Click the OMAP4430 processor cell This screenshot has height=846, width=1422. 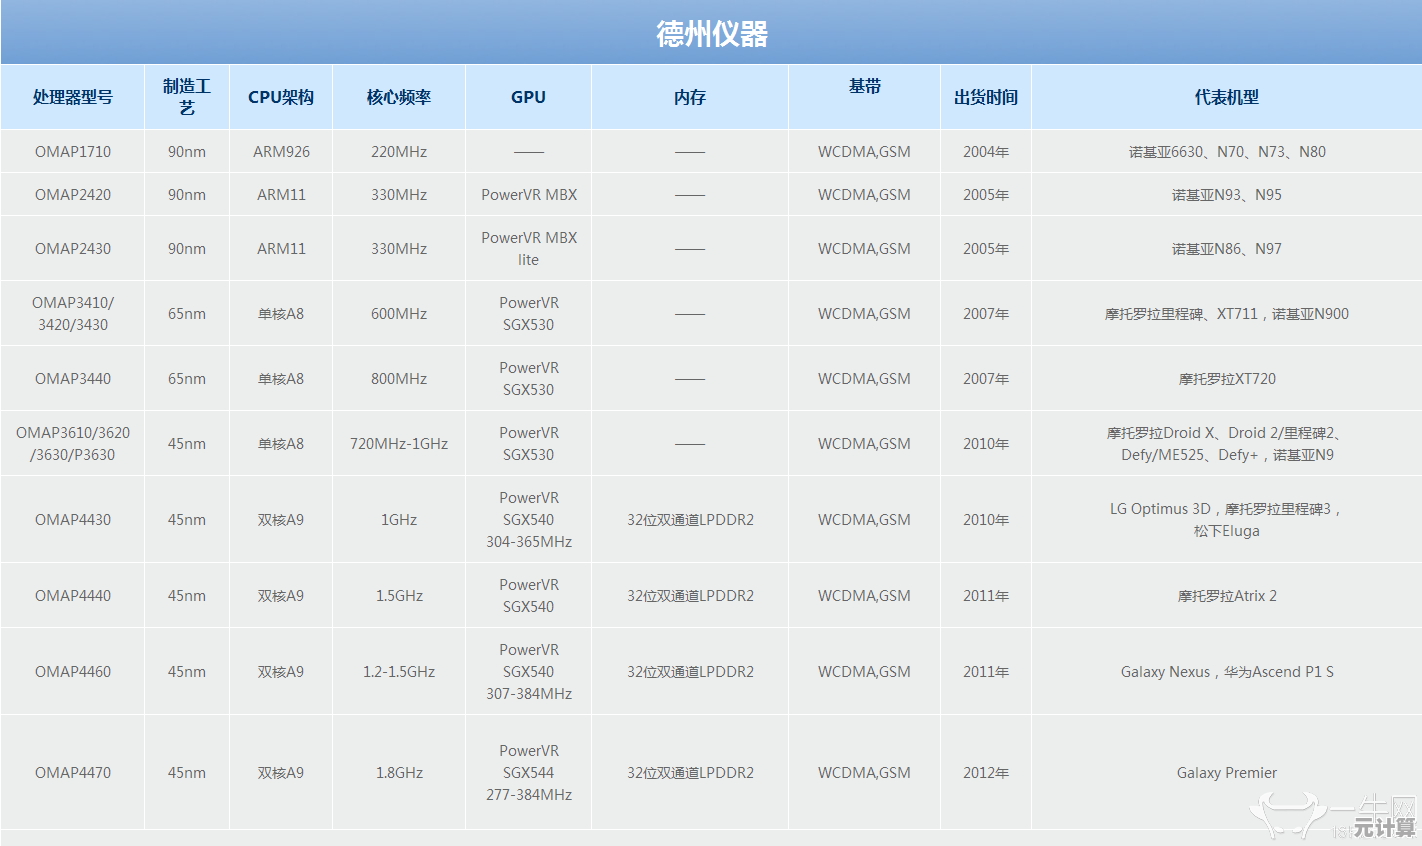(x=73, y=520)
